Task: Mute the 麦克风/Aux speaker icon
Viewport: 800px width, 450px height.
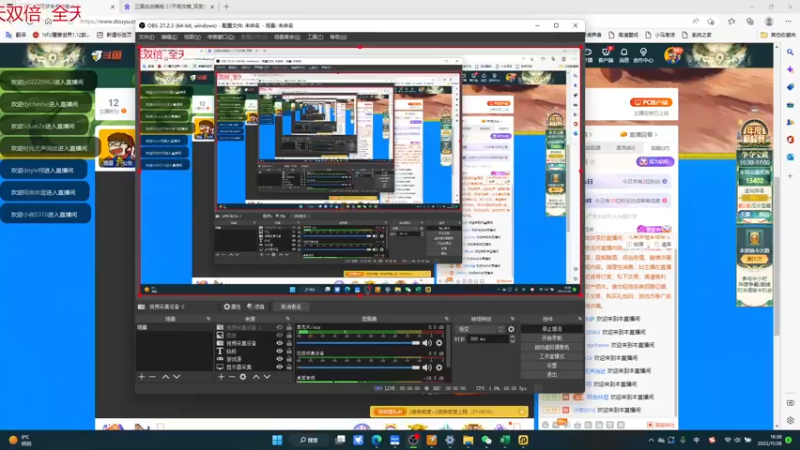Action: (x=427, y=343)
